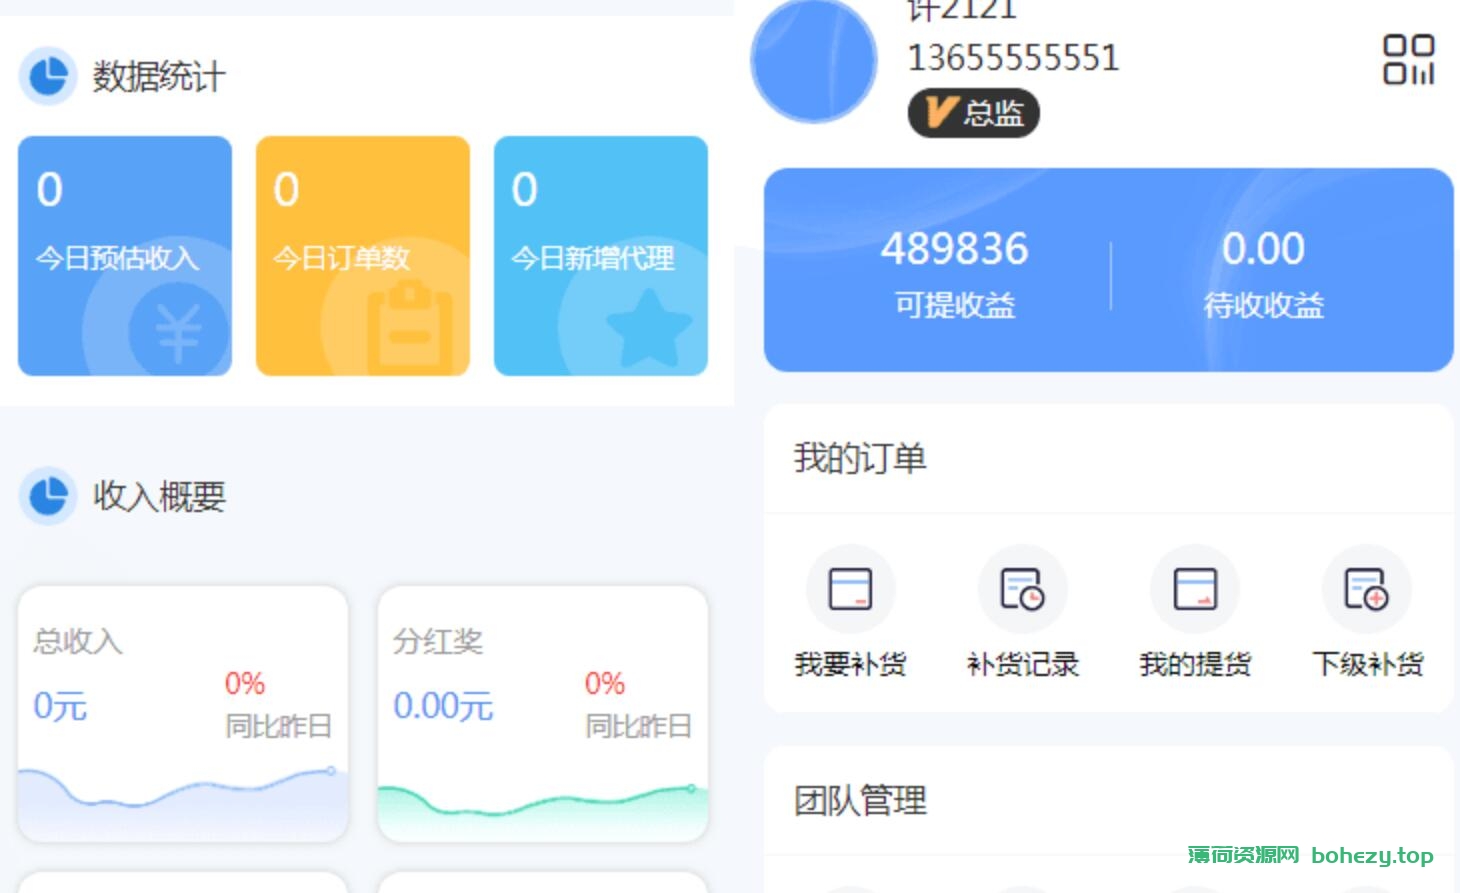Click the yen icon on 今日预估收入 card
The height and width of the screenshot is (893, 1460).
click(179, 331)
